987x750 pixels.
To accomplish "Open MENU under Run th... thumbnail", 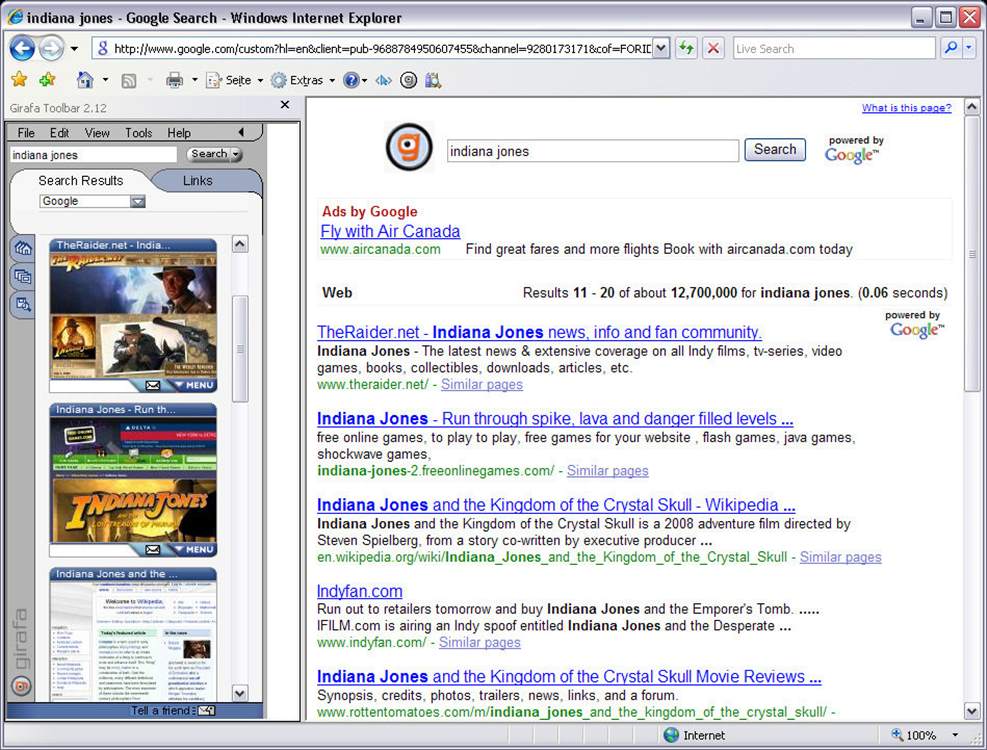I will pos(195,550).
